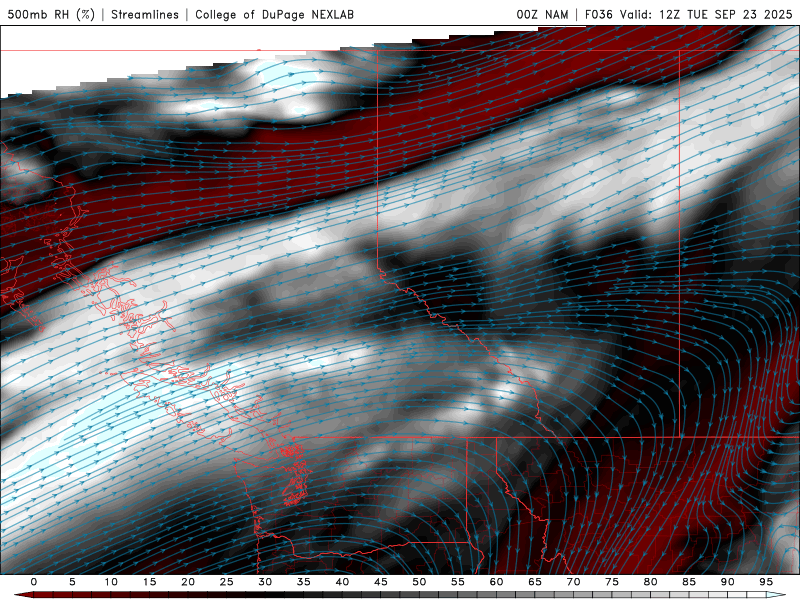Image resolution: width=800 pixels, height=600 pixels.
Task: Click the '40' value on color scale
Action: coord(342,582)
